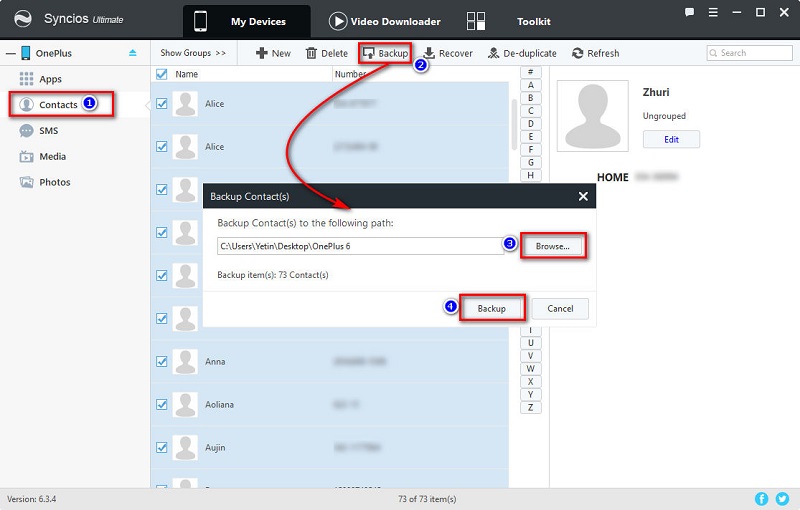Jump to letter A in index
Viewport: 800px width, 510px height.
click(x=531, y=85)
